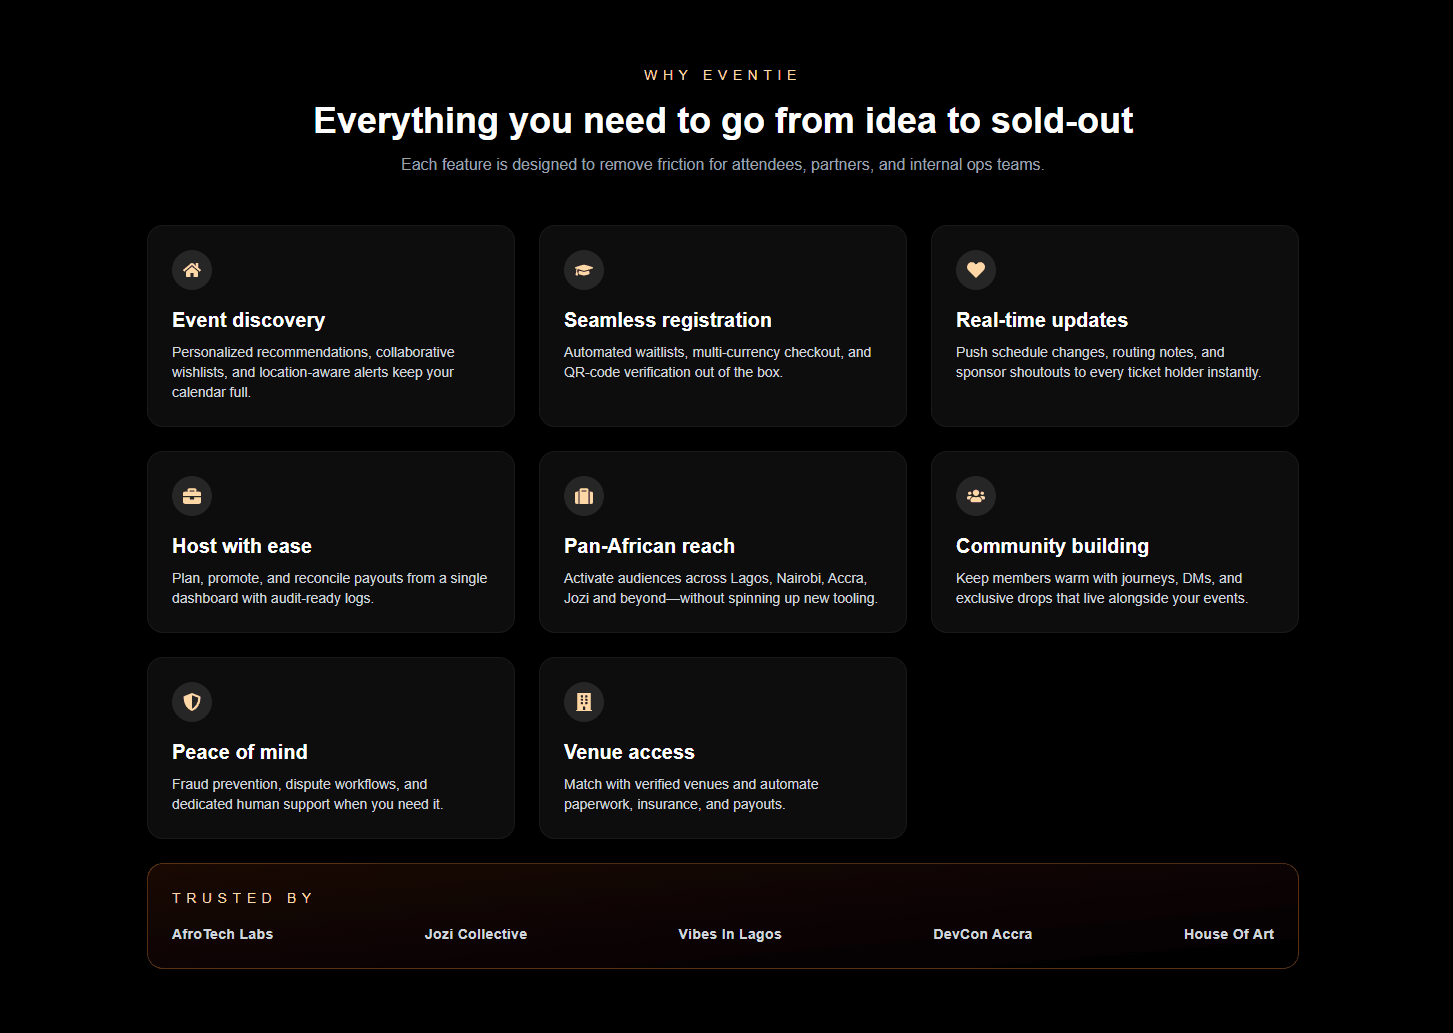The image size is (1453, 1033).
Task: Open the AfroTech Labs partner link
Action: [x=222, y=934]
